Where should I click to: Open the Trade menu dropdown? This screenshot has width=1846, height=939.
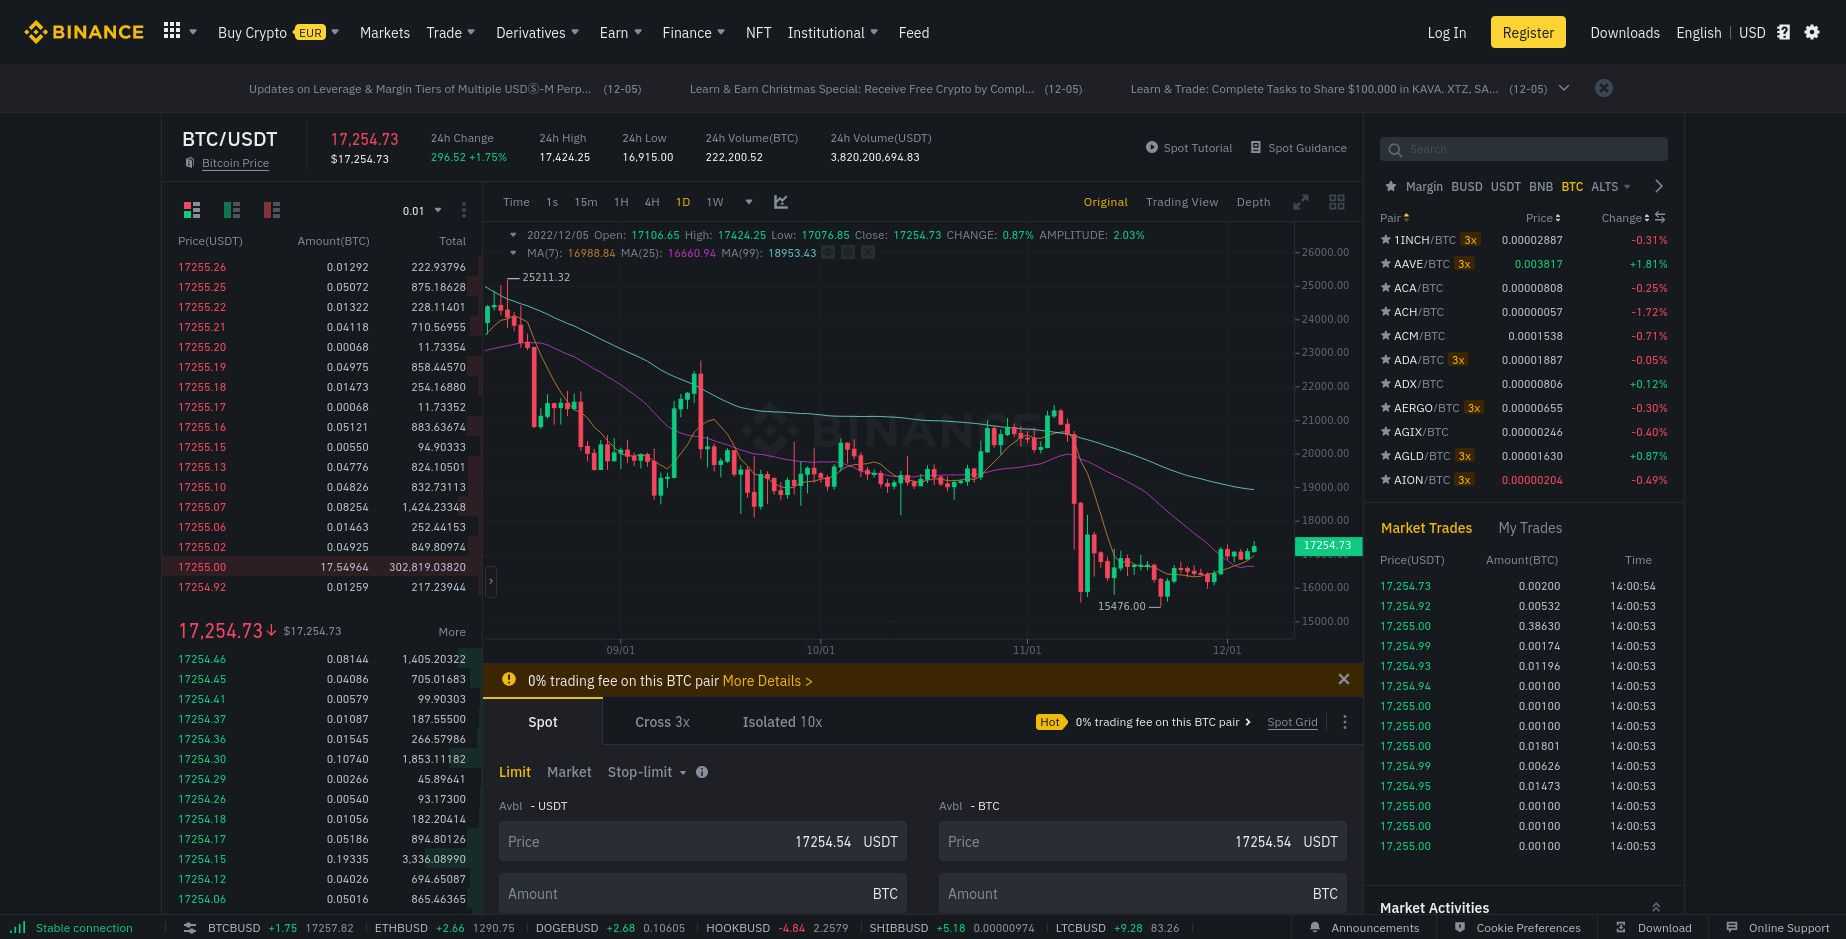coord(451,32)
